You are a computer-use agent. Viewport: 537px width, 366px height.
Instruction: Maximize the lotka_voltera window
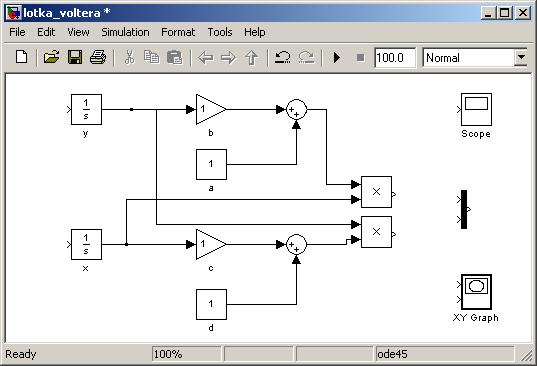[x=505, y=13]
